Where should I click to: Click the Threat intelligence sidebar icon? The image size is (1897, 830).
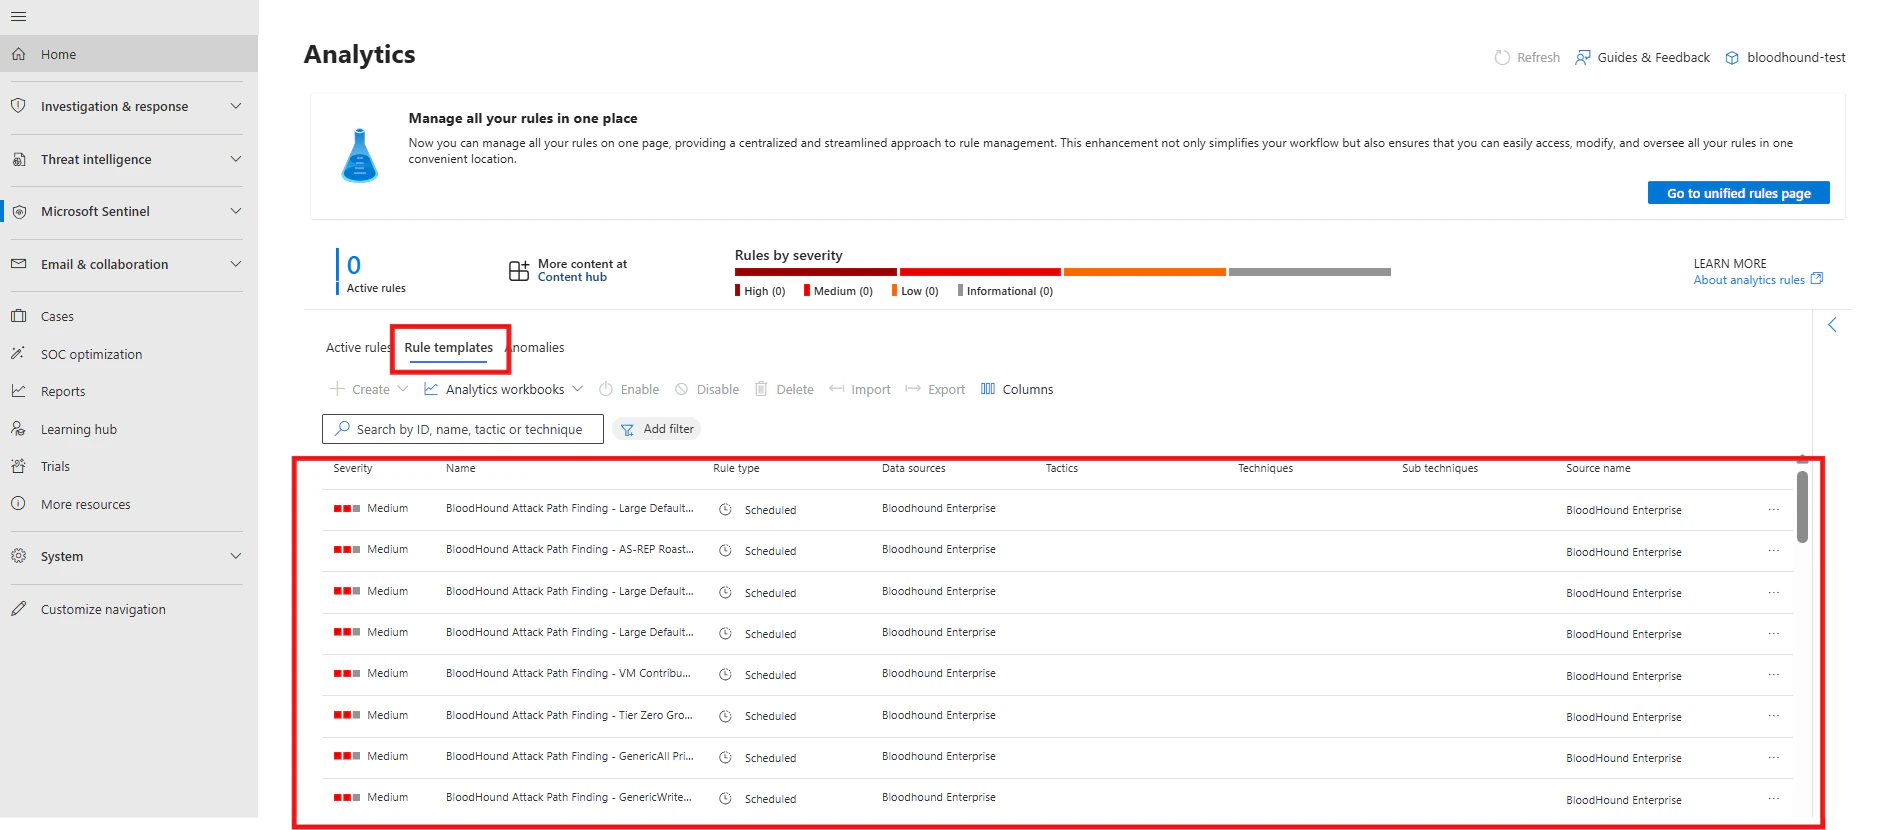(18, 159)
